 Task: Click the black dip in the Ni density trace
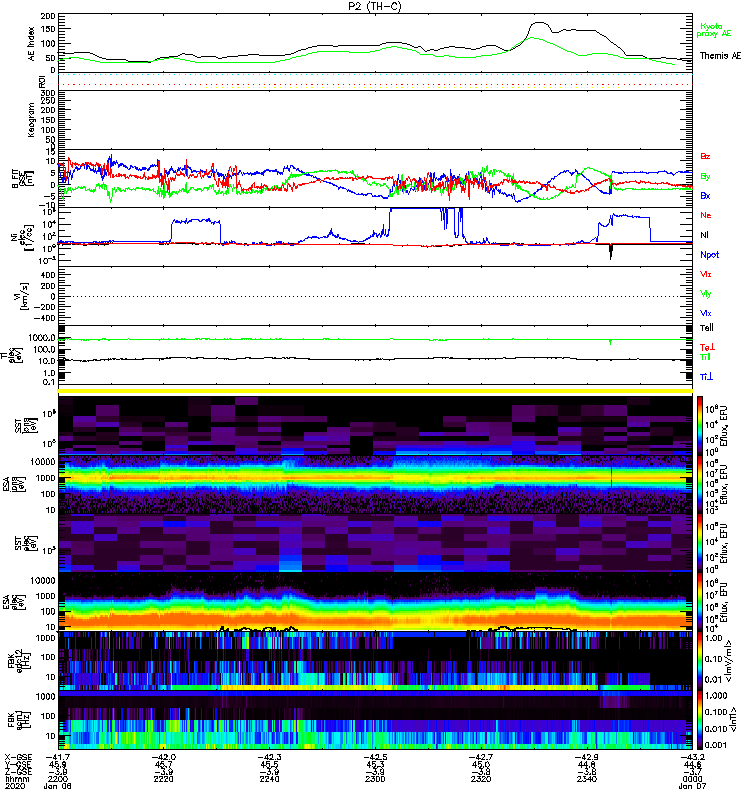[x=611, y=252]
